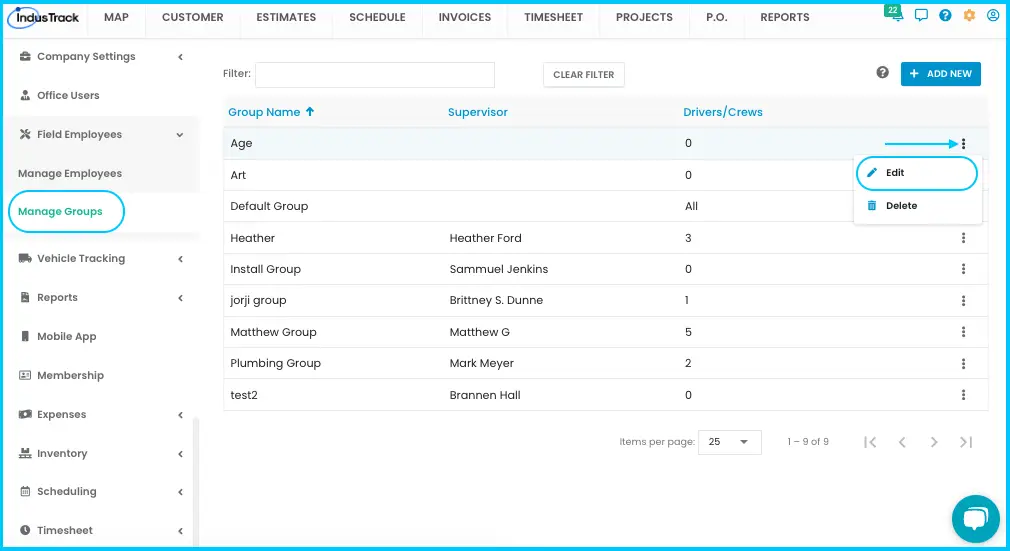Open the orange settings gear icon
The height and width of the screenshot is (551, 1010).
pos(969,15)
